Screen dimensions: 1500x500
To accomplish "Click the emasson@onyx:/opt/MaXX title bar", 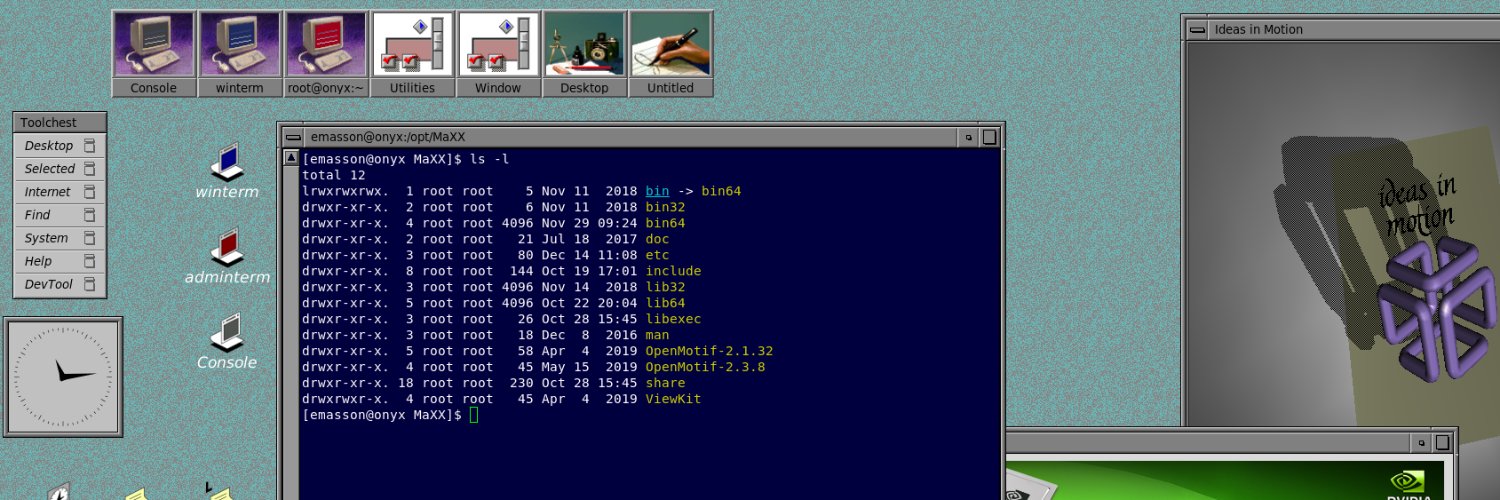I will pyautogui.click(x=630, y=137).
